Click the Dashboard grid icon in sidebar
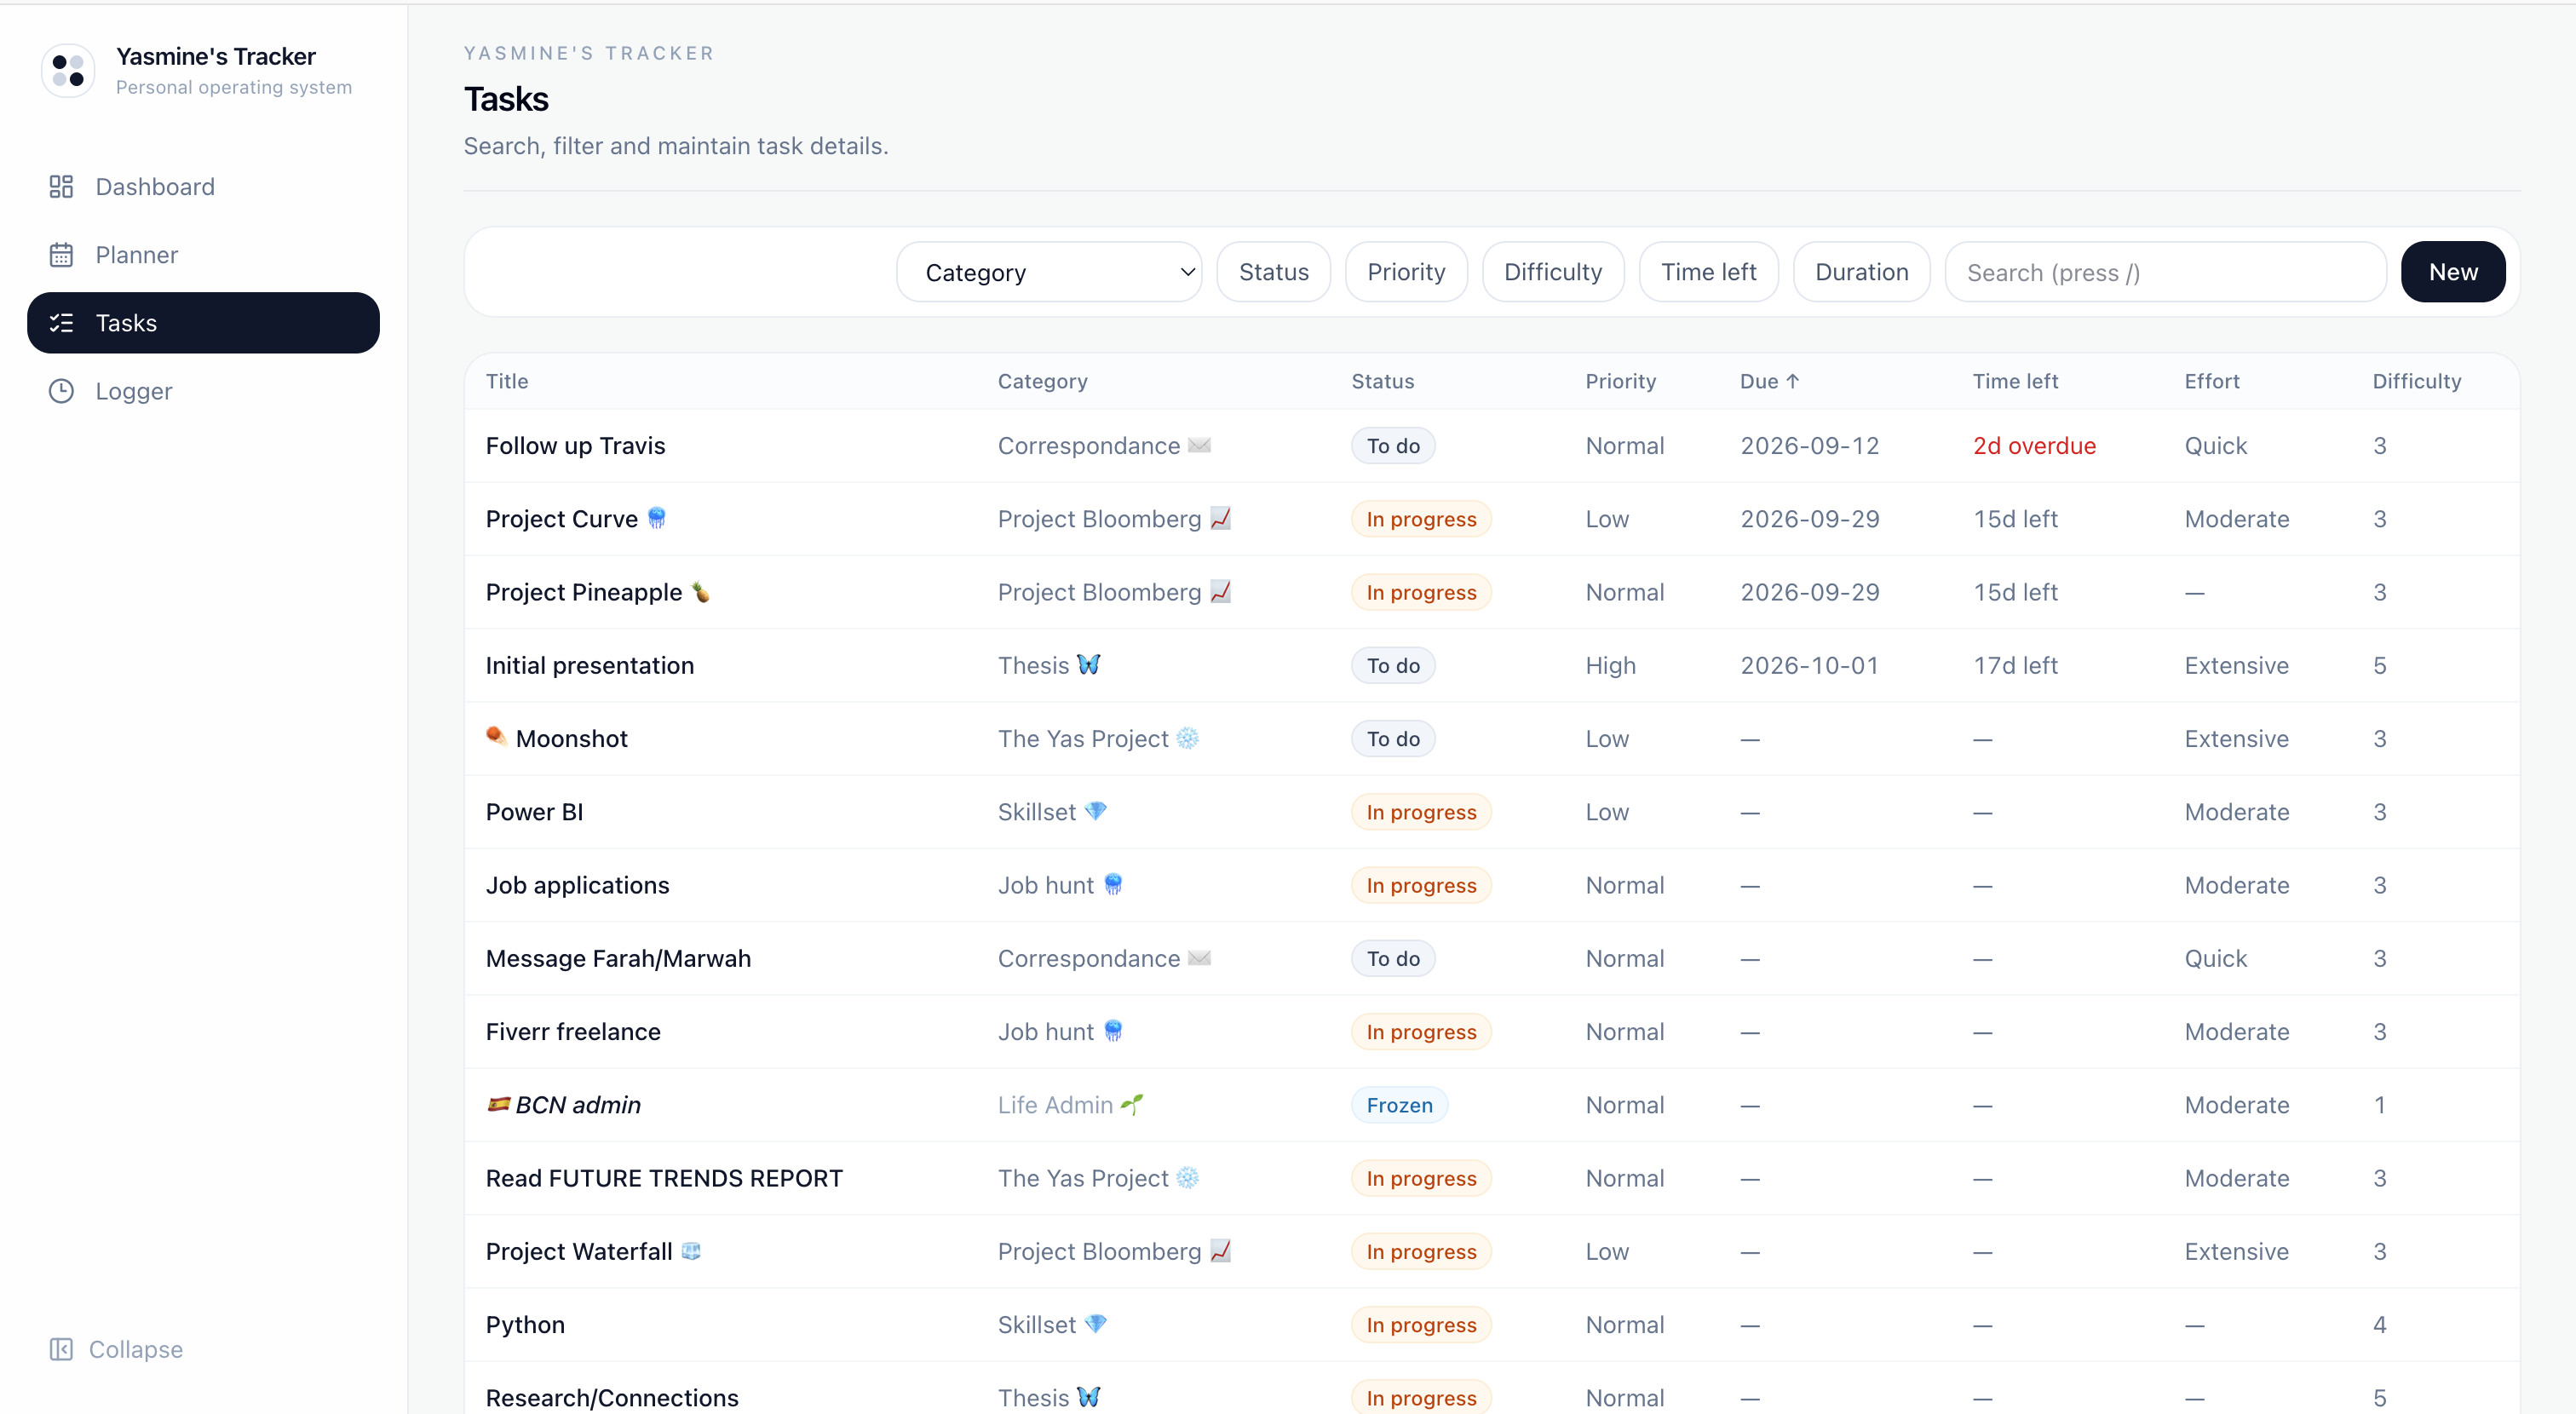 click(x=61, y=187)
